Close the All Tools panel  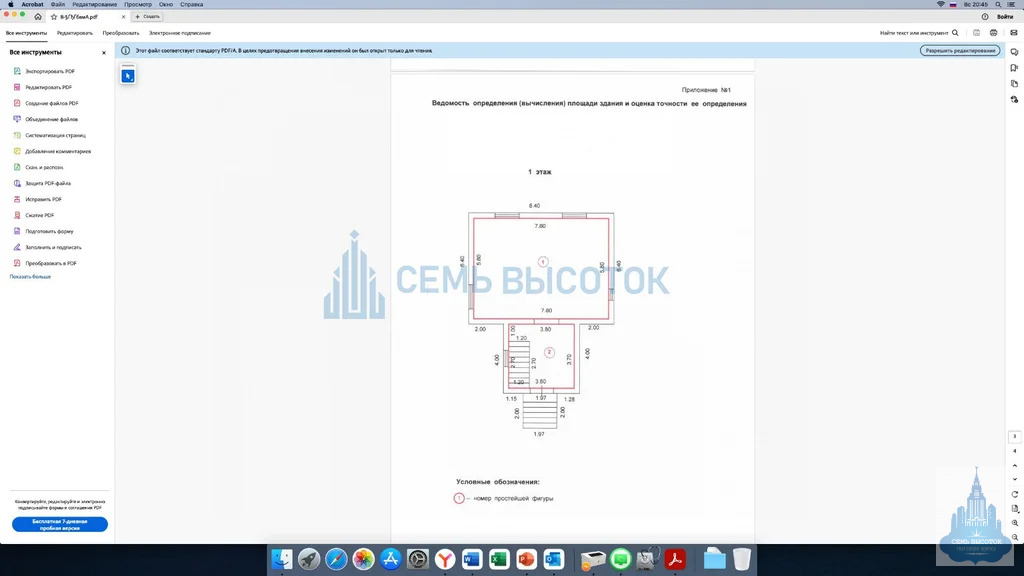[x=104, y=53]
